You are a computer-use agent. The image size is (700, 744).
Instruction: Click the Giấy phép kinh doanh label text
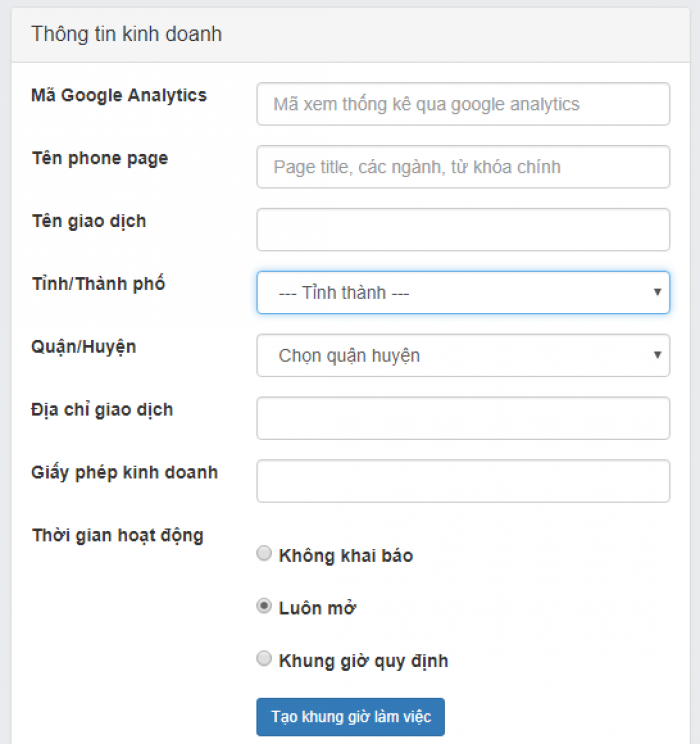click(x=125, y=473)
